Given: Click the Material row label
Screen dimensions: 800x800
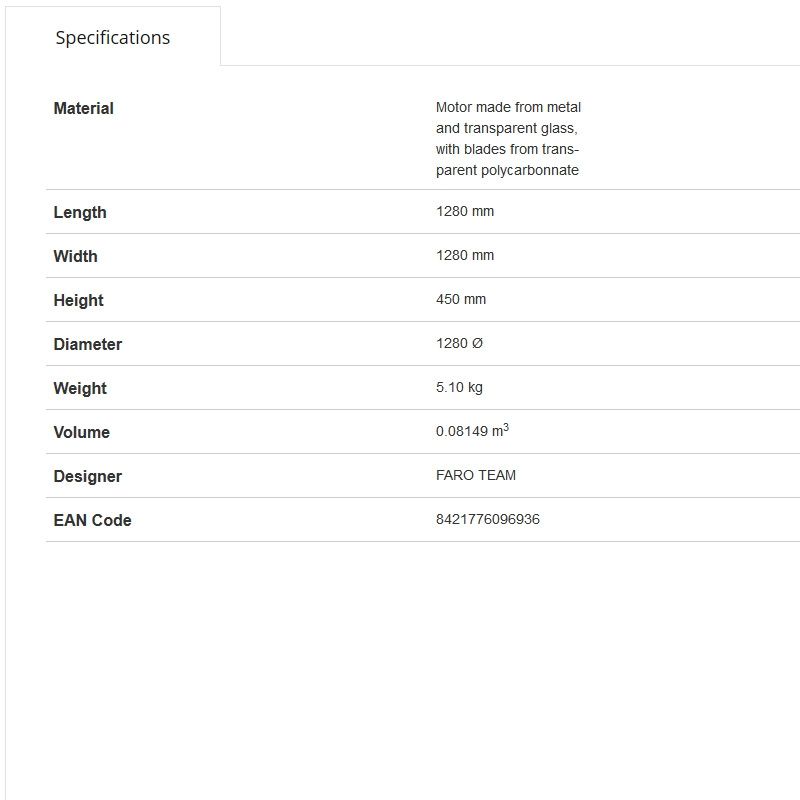Looking at the screenshot, I should pyautogui.click(x=83, y=108).
